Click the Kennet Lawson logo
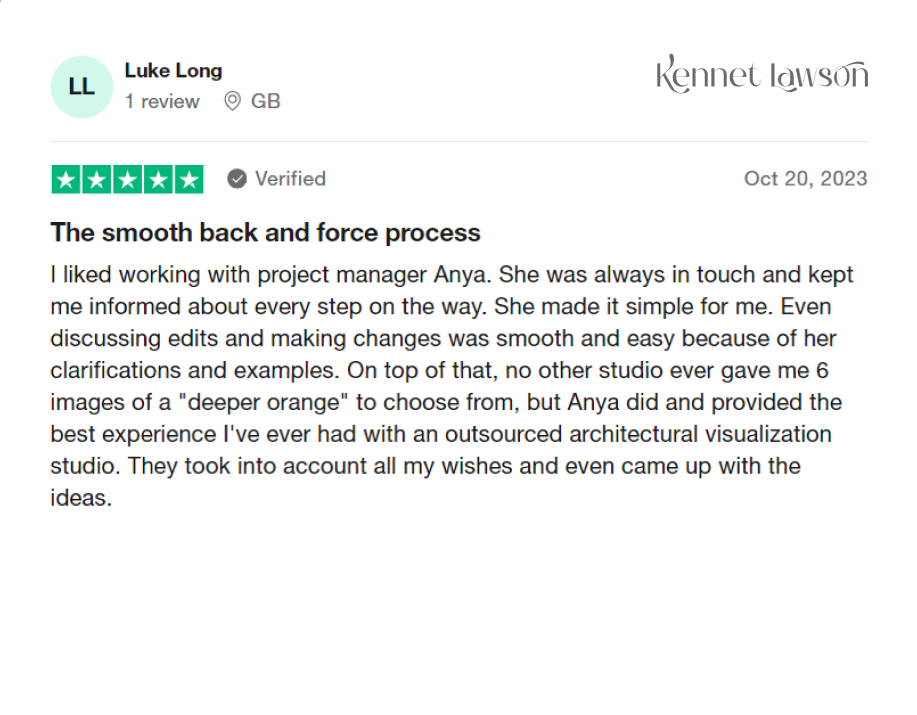This screenshot has width=917, height=715. point(762,75)
